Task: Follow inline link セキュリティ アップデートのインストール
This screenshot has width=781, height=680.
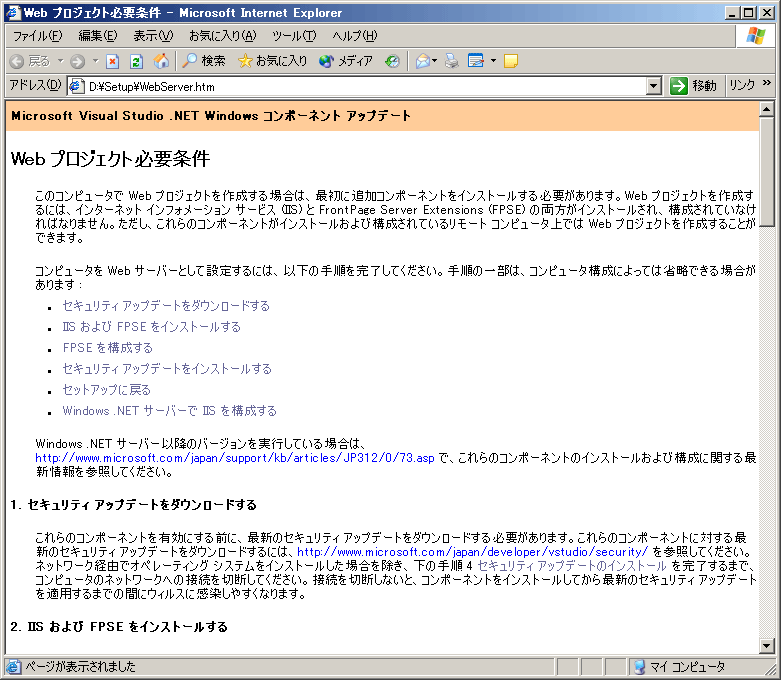Action: click(x=572, y=566)
